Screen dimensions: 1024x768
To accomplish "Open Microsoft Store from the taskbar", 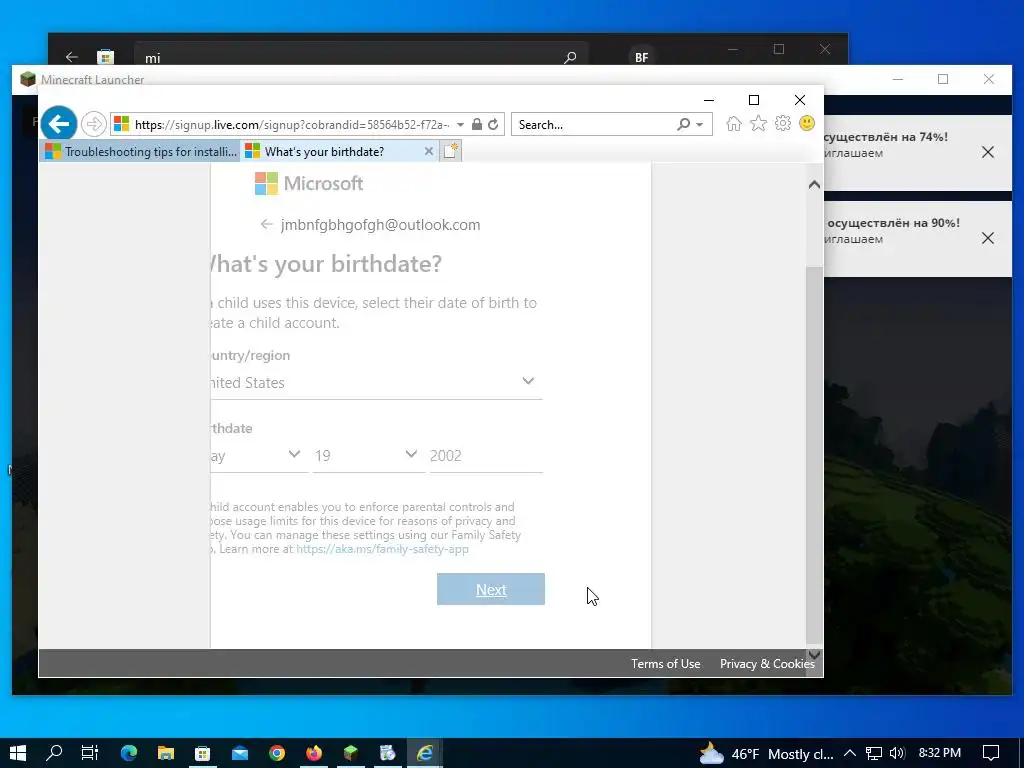I will pyautogui.click(x=202, y=753).
